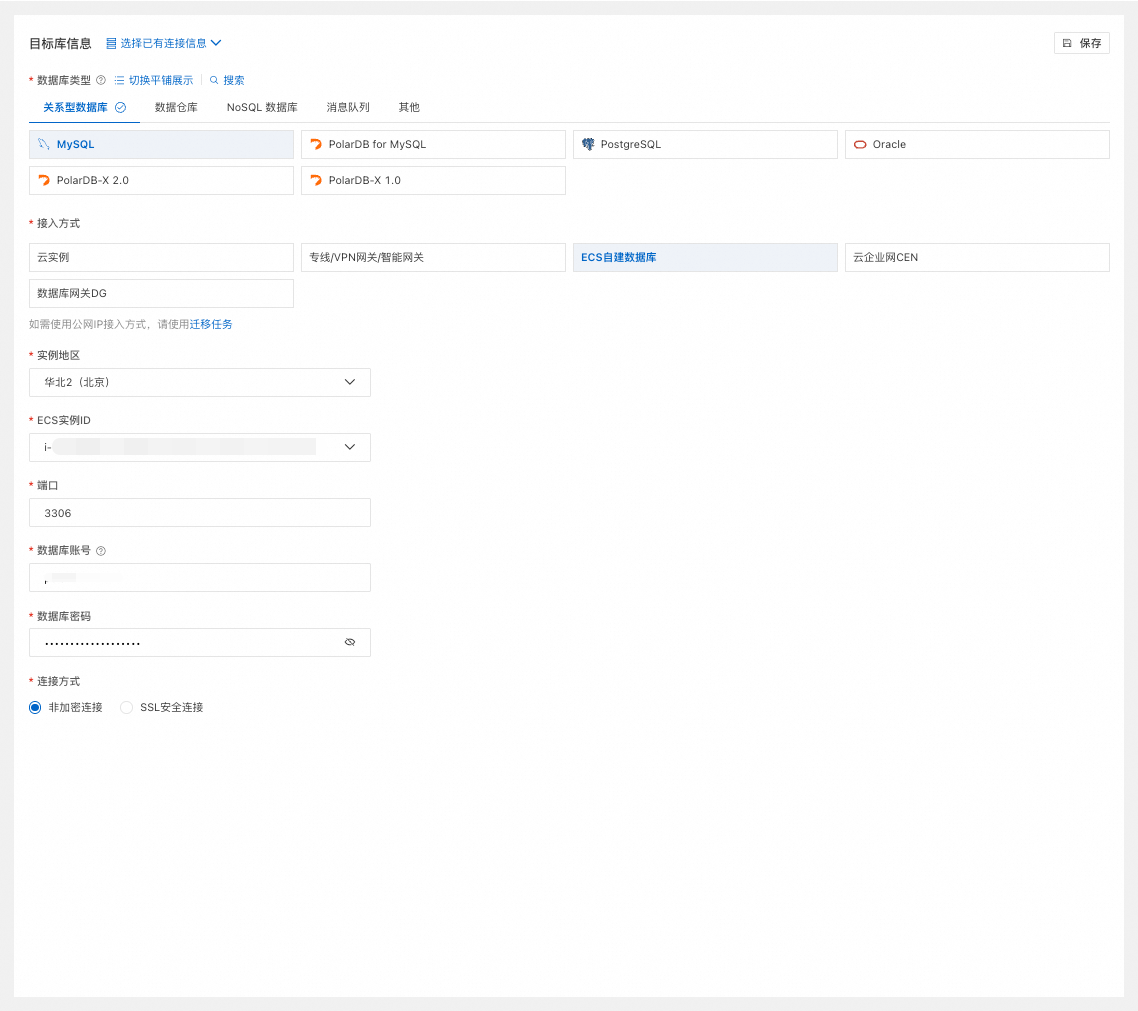
Task: Select the PolarDB for MySQL database type
Action: pos(433,144)
